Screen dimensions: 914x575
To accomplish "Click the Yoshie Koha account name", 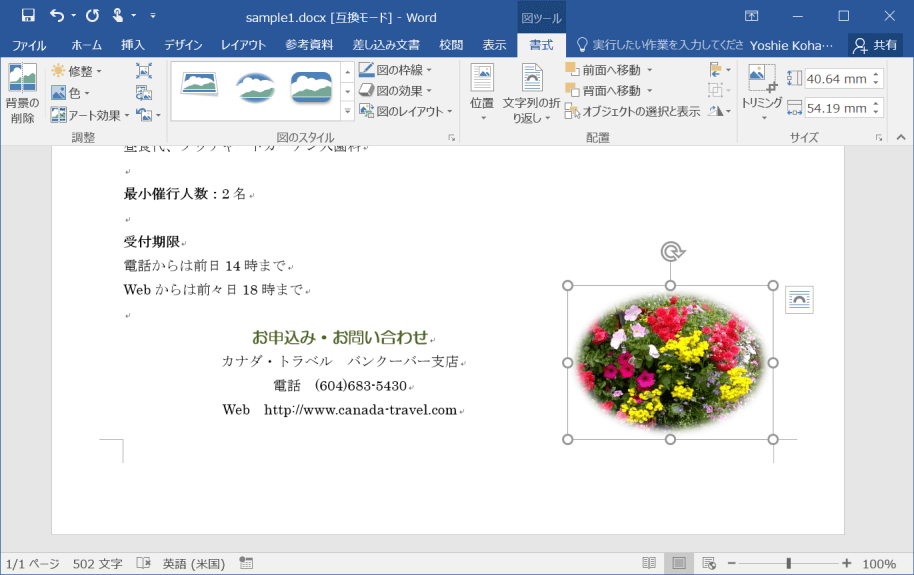I will 792,45.
